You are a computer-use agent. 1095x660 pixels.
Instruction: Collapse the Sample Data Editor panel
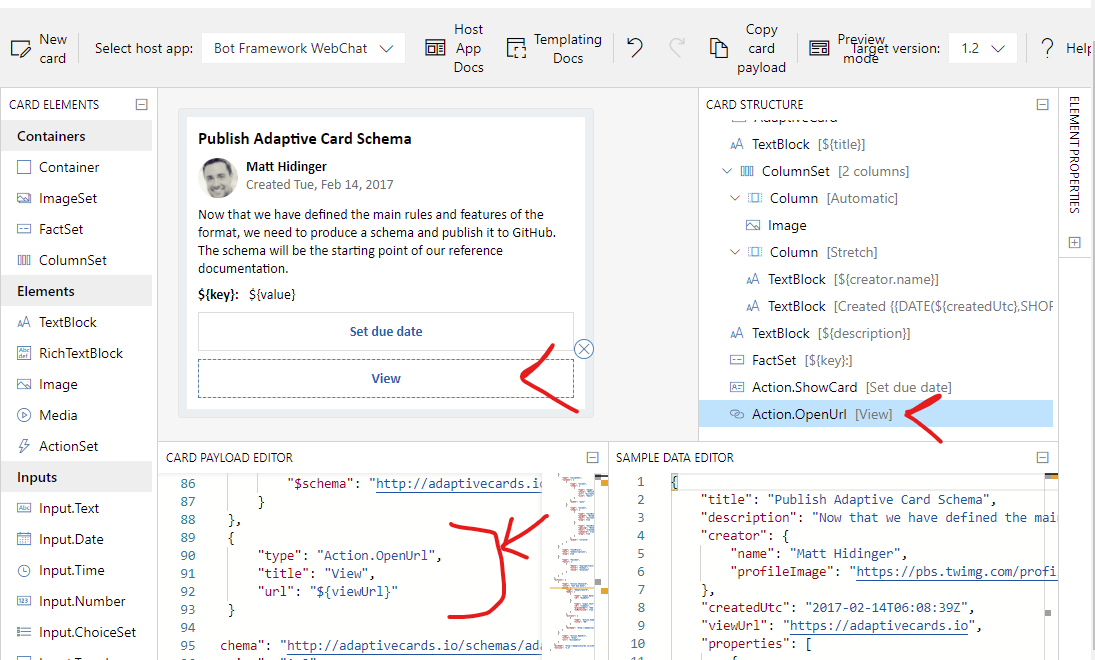(x=1042, y=456)
